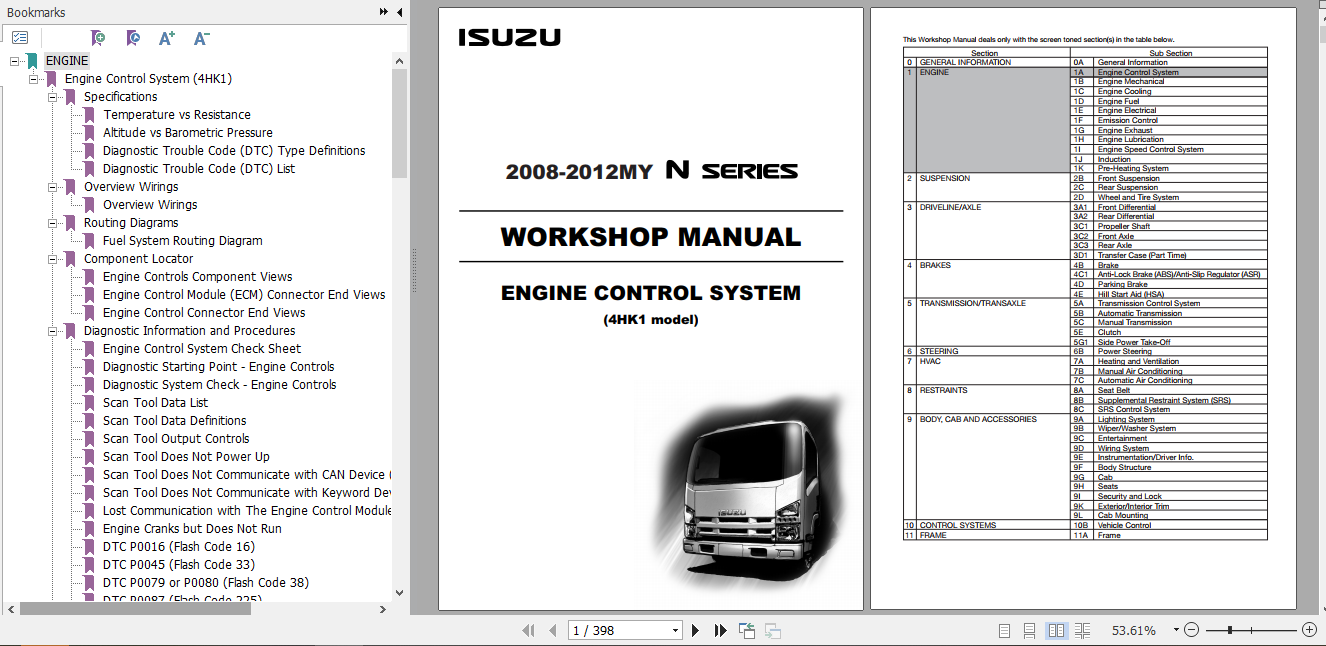
Task: Open Diagnostic Trouble Code (DTC) Type Definitions
Action: (x=234, y=151)
